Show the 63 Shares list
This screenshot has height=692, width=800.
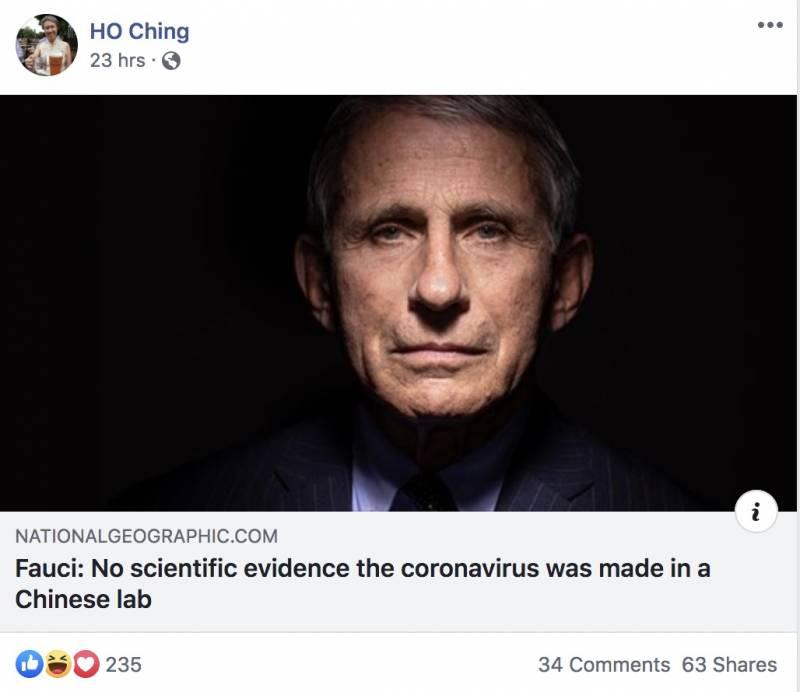click(x=729, y=664)
